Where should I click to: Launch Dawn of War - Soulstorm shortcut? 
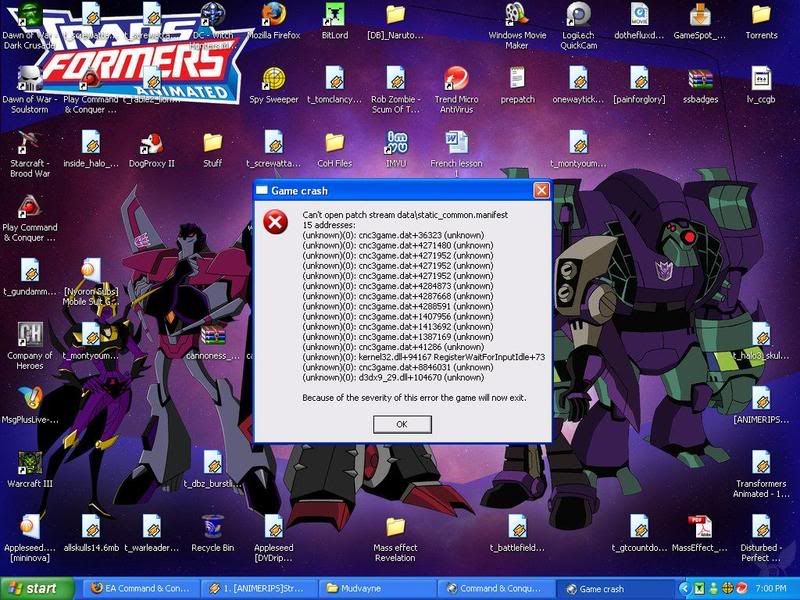point(30,79)
